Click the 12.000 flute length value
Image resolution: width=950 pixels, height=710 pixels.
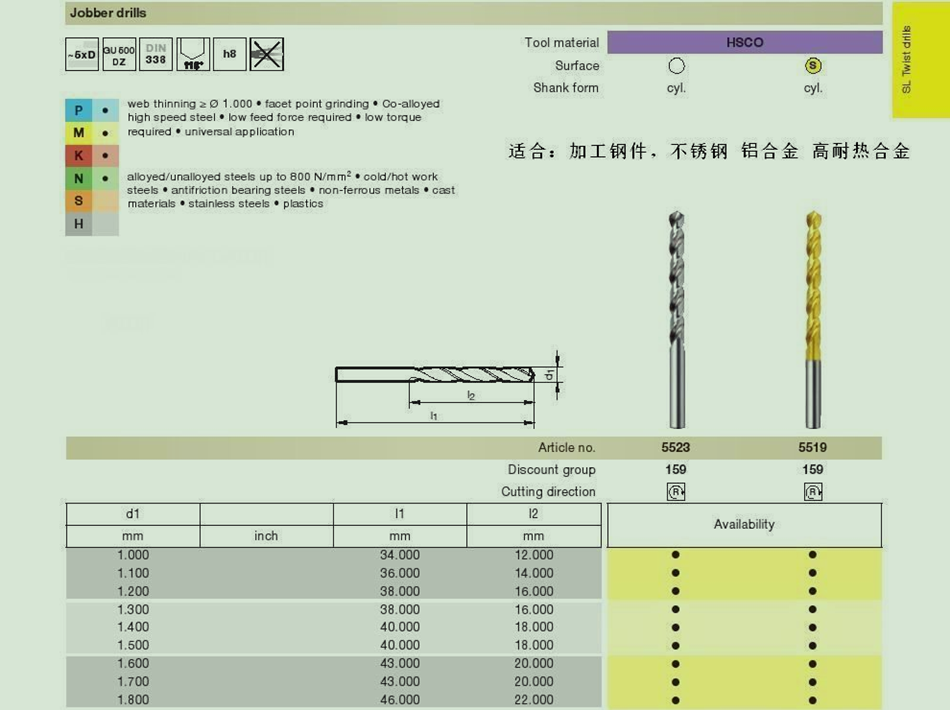[x=534, y=555]
